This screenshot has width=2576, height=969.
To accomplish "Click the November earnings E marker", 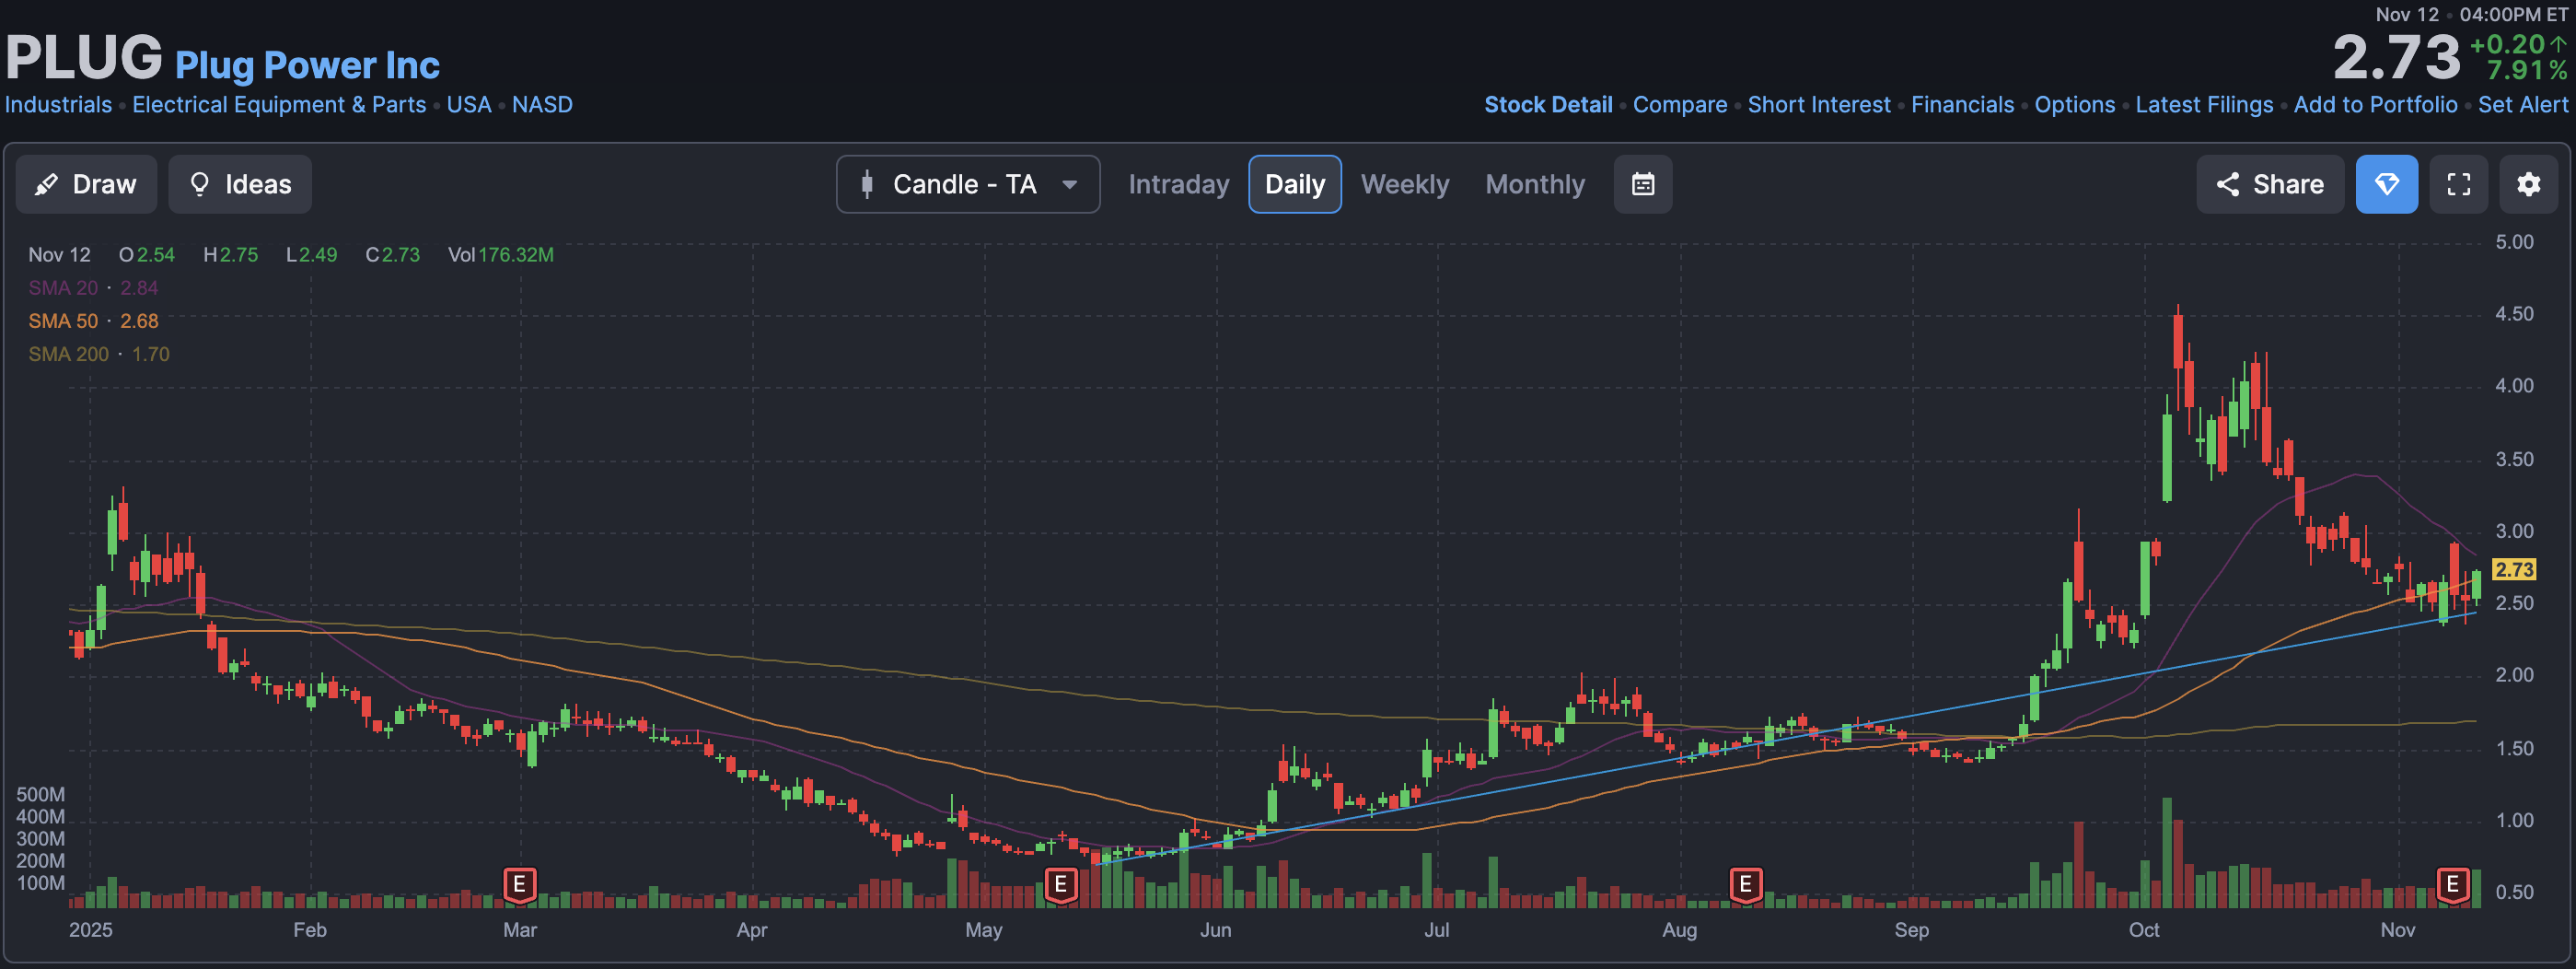I will pyautogui.click(x=2452, y=884).
